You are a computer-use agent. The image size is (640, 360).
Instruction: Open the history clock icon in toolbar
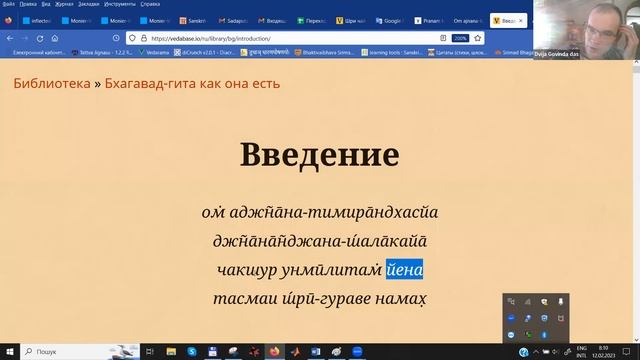point(116,38)
